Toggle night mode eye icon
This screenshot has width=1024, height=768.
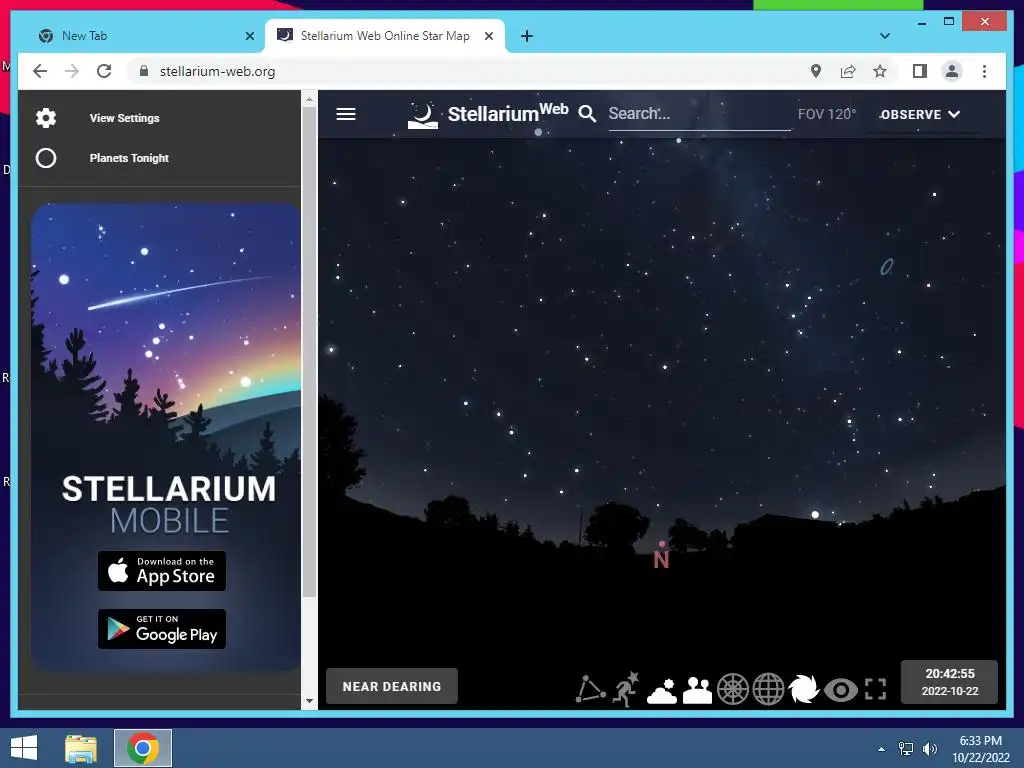pyautogui.click(x=840, y=690)
